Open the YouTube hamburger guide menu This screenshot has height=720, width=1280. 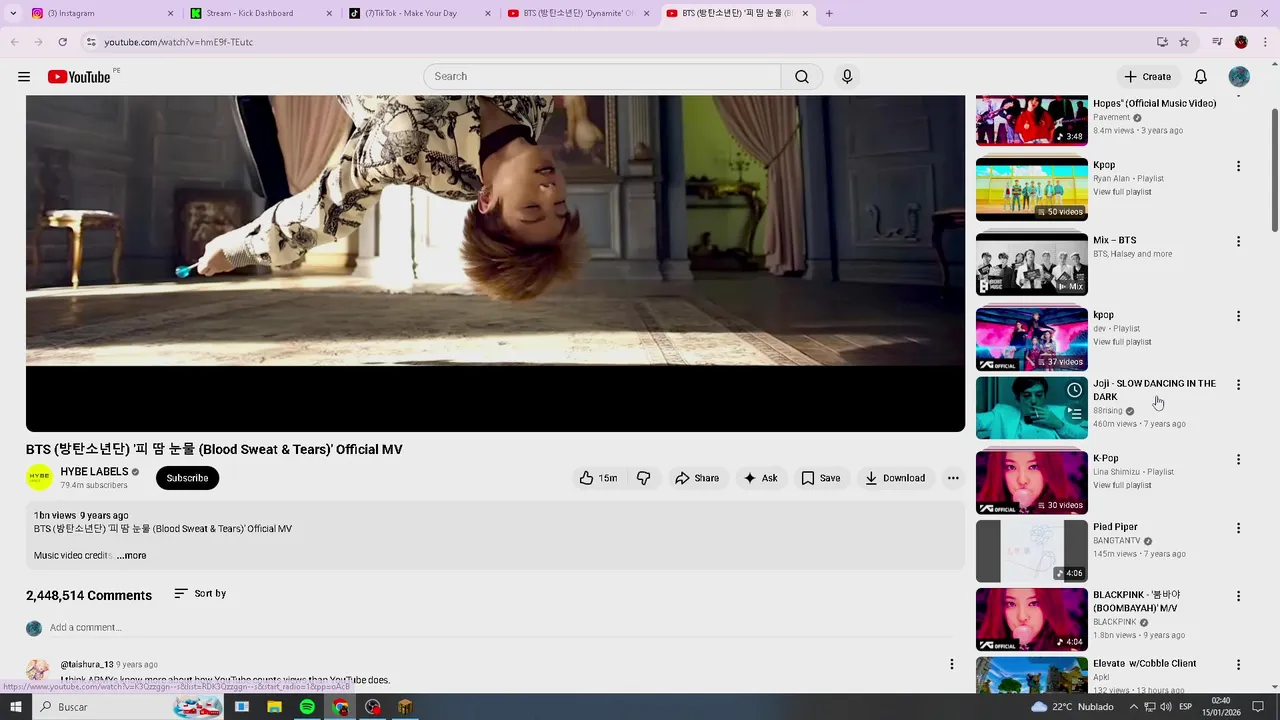[x=24, y=77]
